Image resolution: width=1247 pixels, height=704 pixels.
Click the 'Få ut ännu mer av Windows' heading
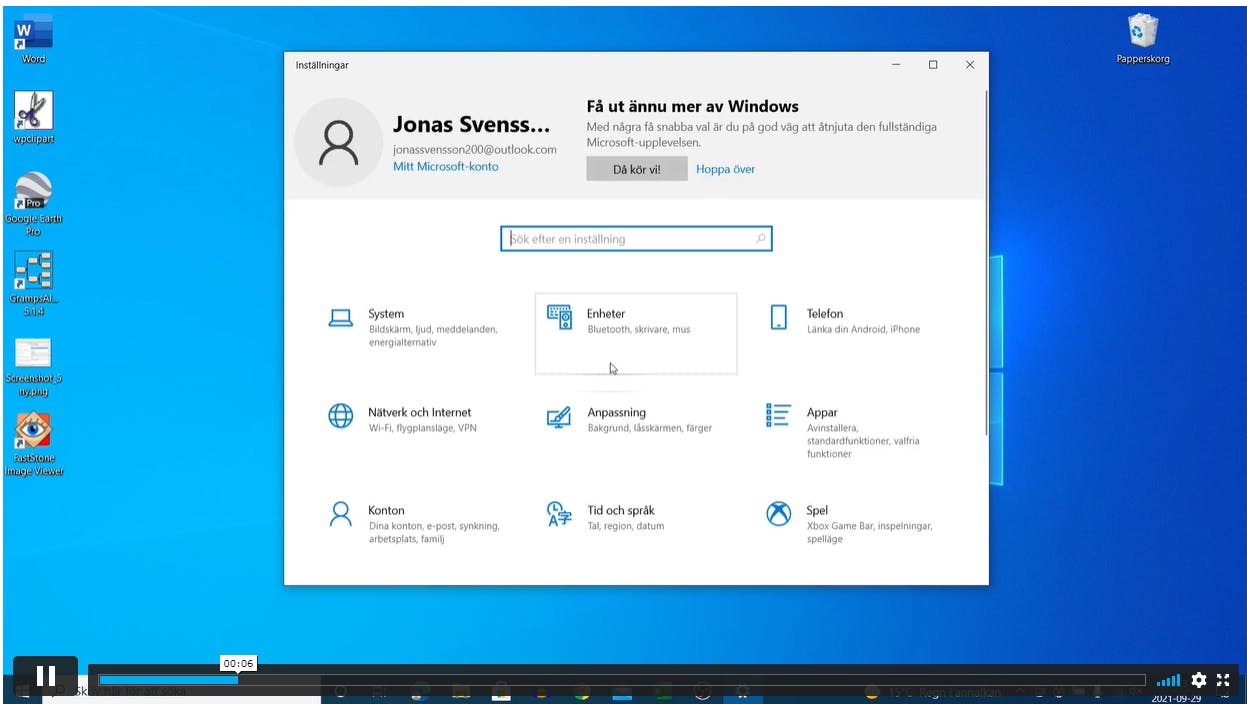click(692, 106)
